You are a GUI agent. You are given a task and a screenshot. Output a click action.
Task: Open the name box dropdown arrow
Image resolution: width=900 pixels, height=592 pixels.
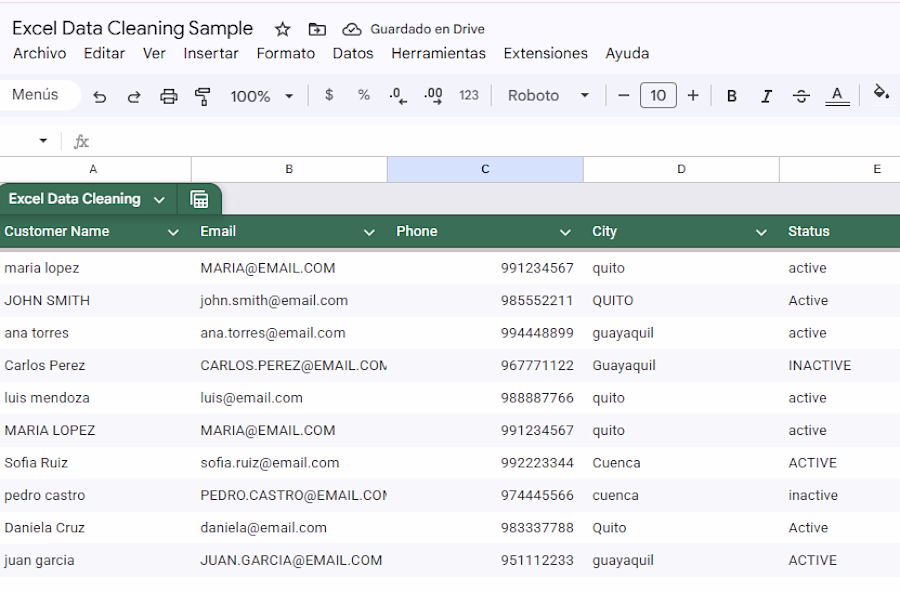click(43, 141)
